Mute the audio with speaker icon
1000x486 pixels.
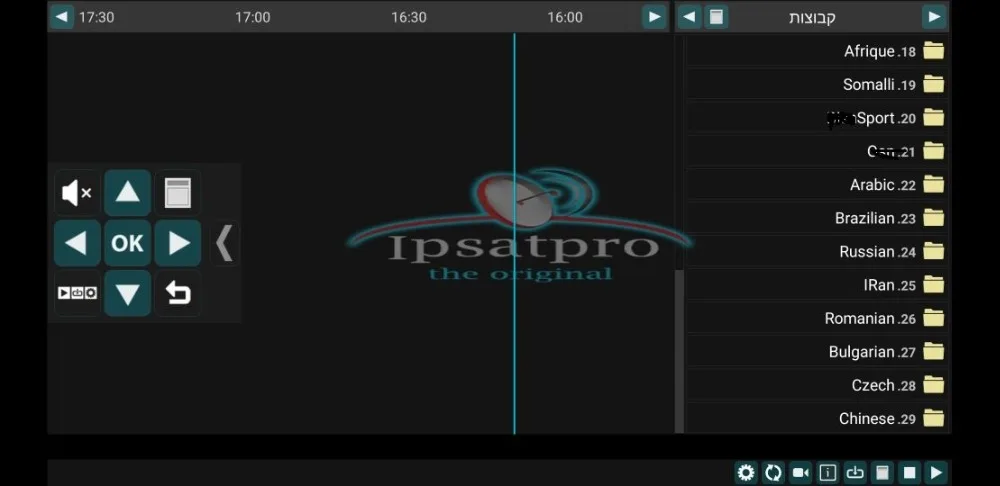click(77, 193)
